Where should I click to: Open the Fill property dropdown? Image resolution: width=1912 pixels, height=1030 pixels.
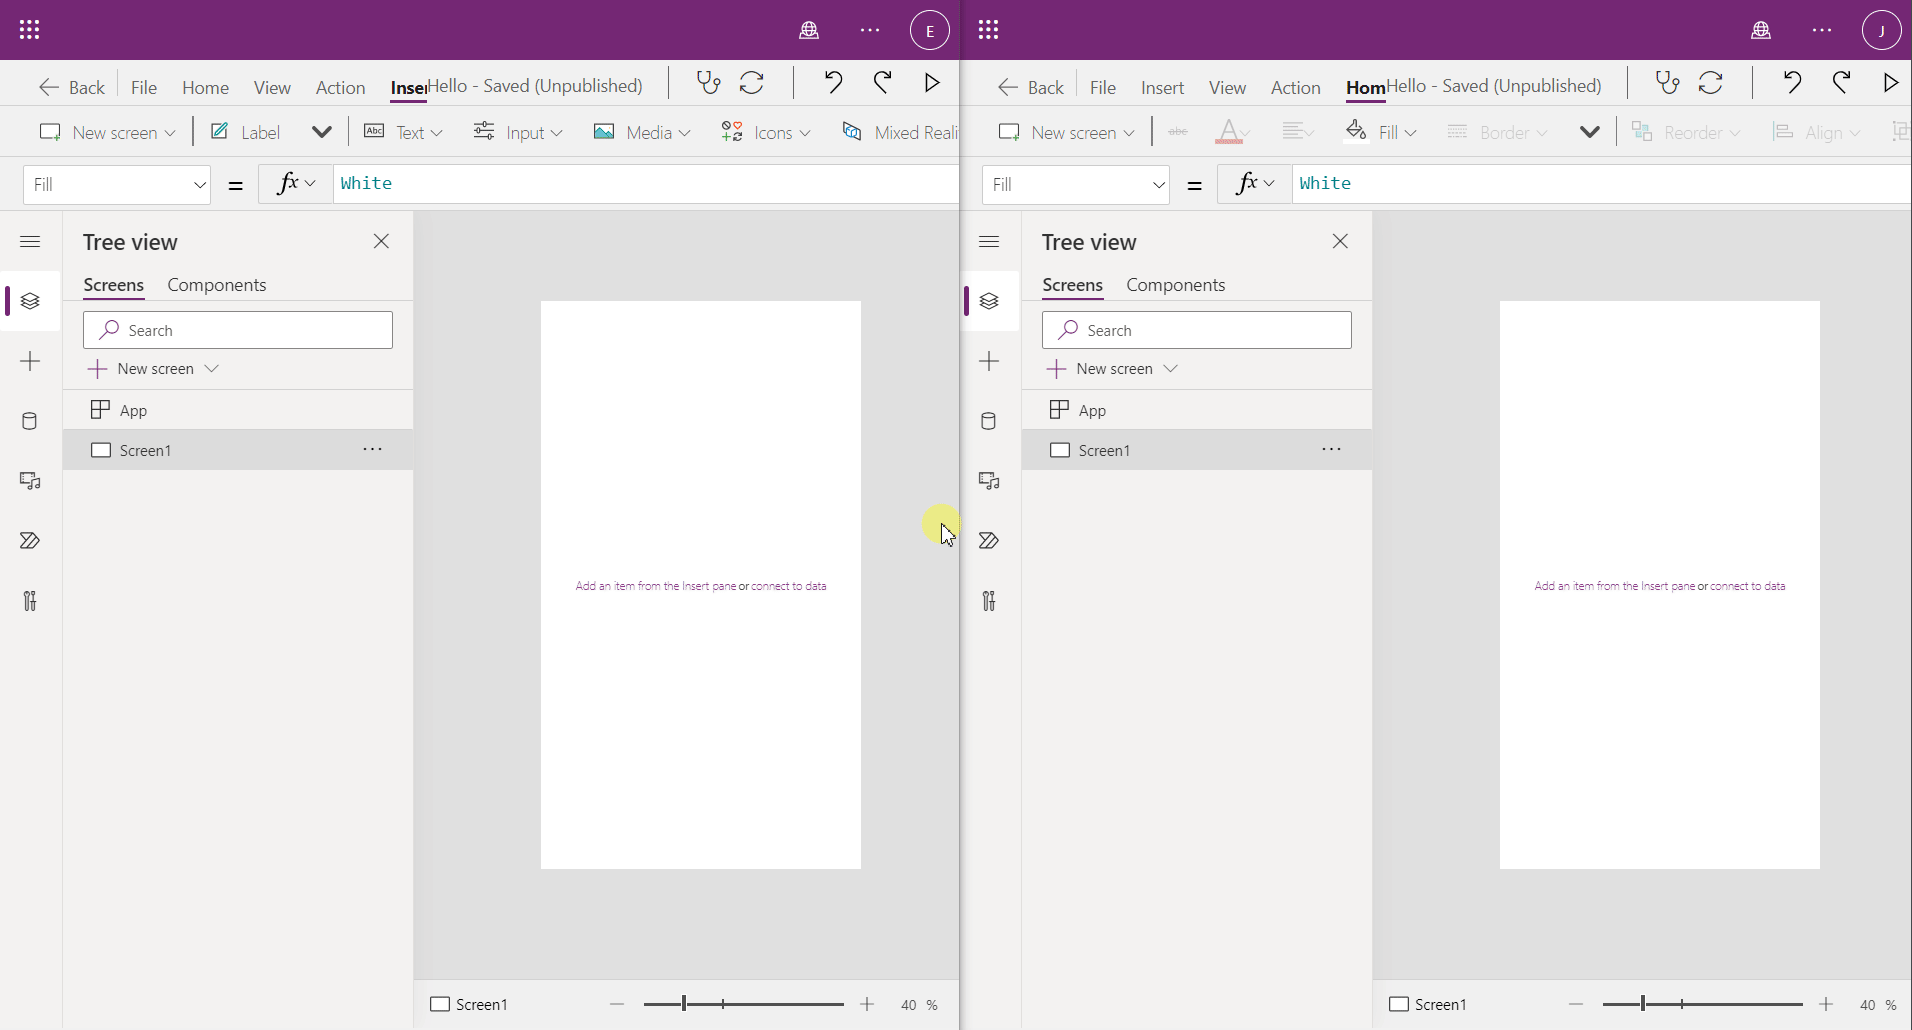point(117,184)
